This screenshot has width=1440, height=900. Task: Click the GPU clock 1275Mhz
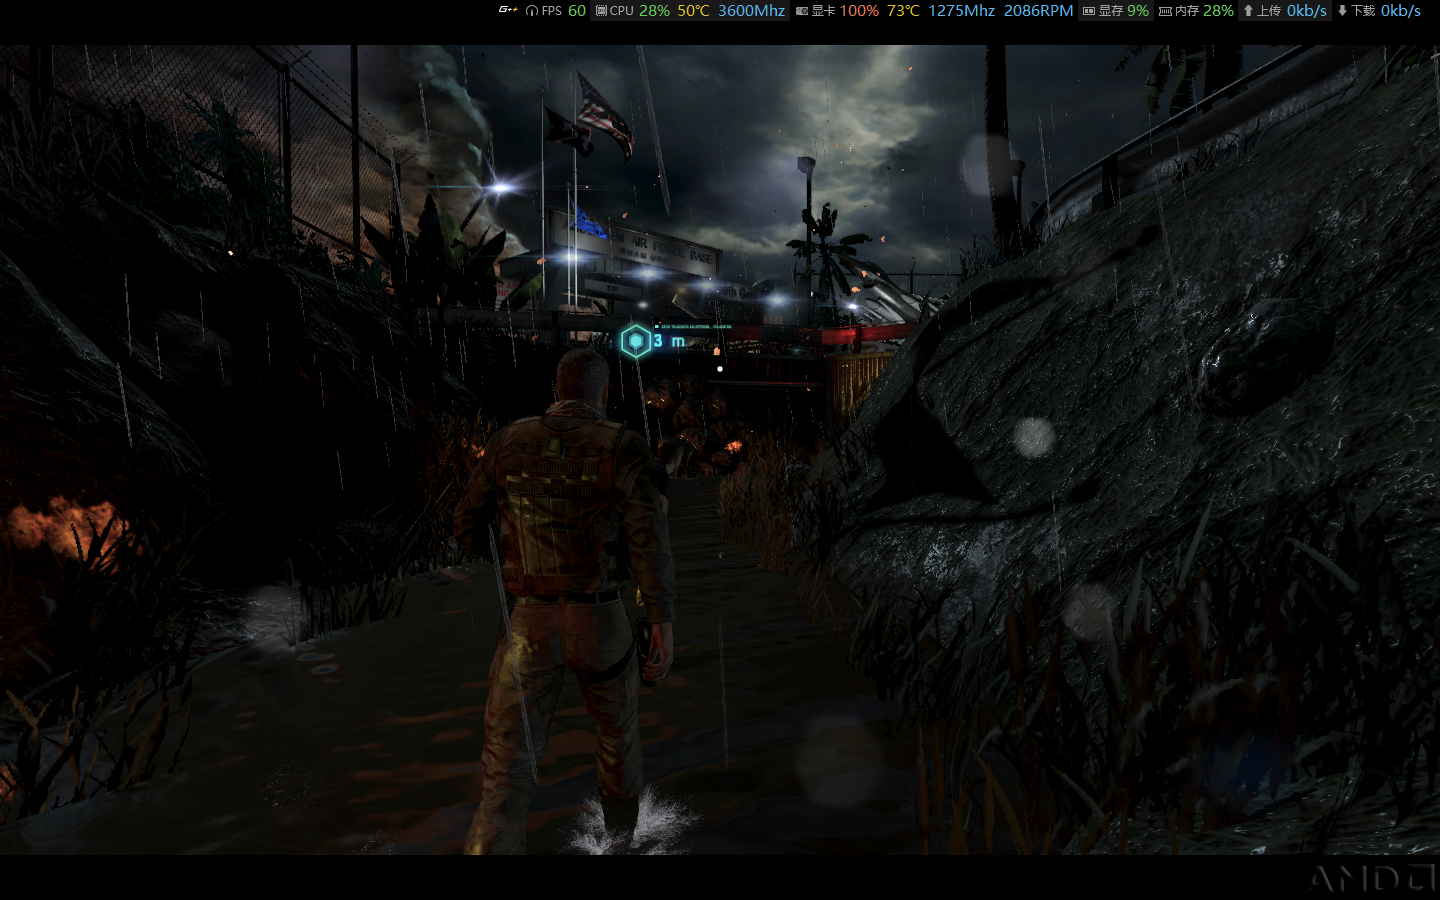click(x=961, y=11)
